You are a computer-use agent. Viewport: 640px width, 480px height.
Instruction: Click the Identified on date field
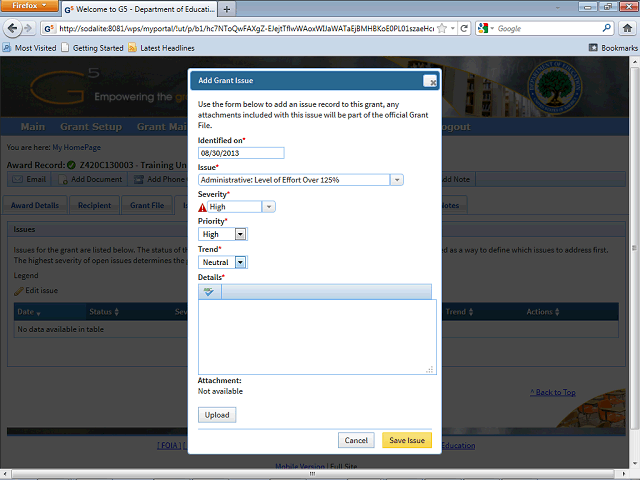tap(241, 153)
